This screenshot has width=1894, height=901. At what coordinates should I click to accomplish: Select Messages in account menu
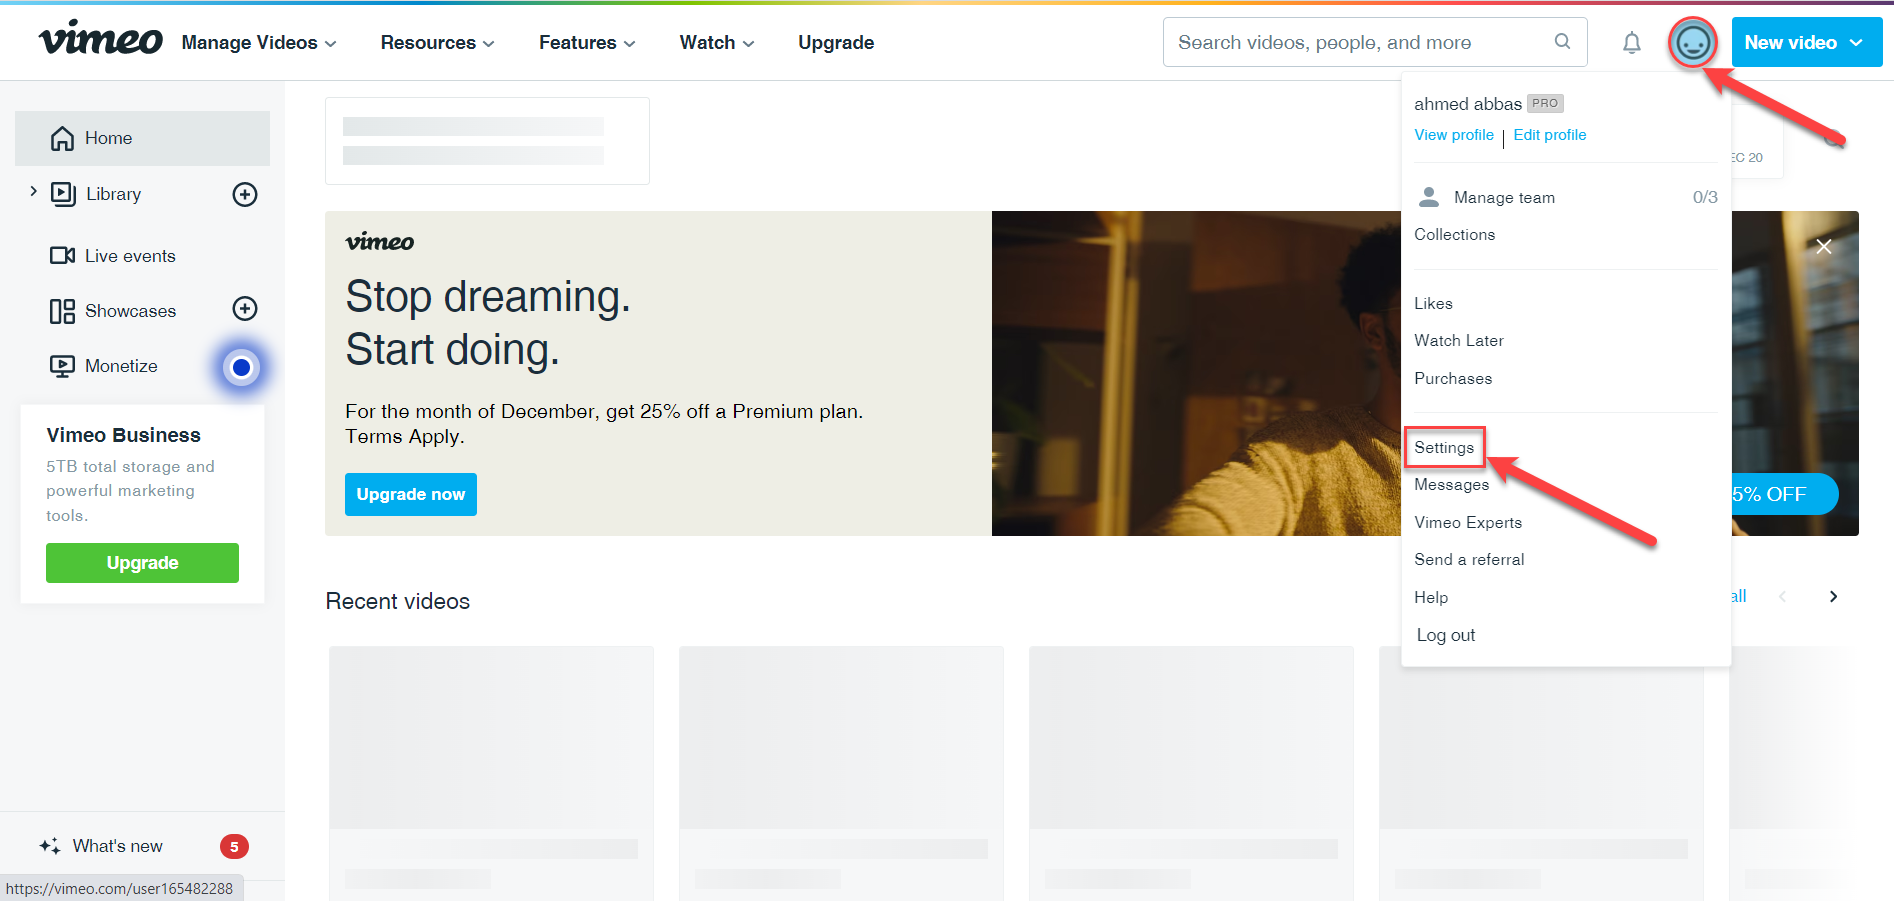(1451, 485)
